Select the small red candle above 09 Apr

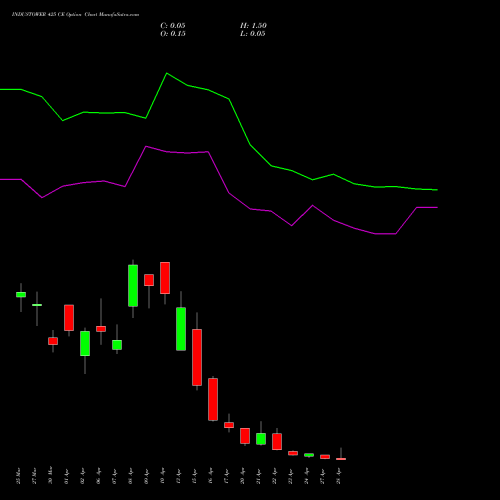click(149, 280)
